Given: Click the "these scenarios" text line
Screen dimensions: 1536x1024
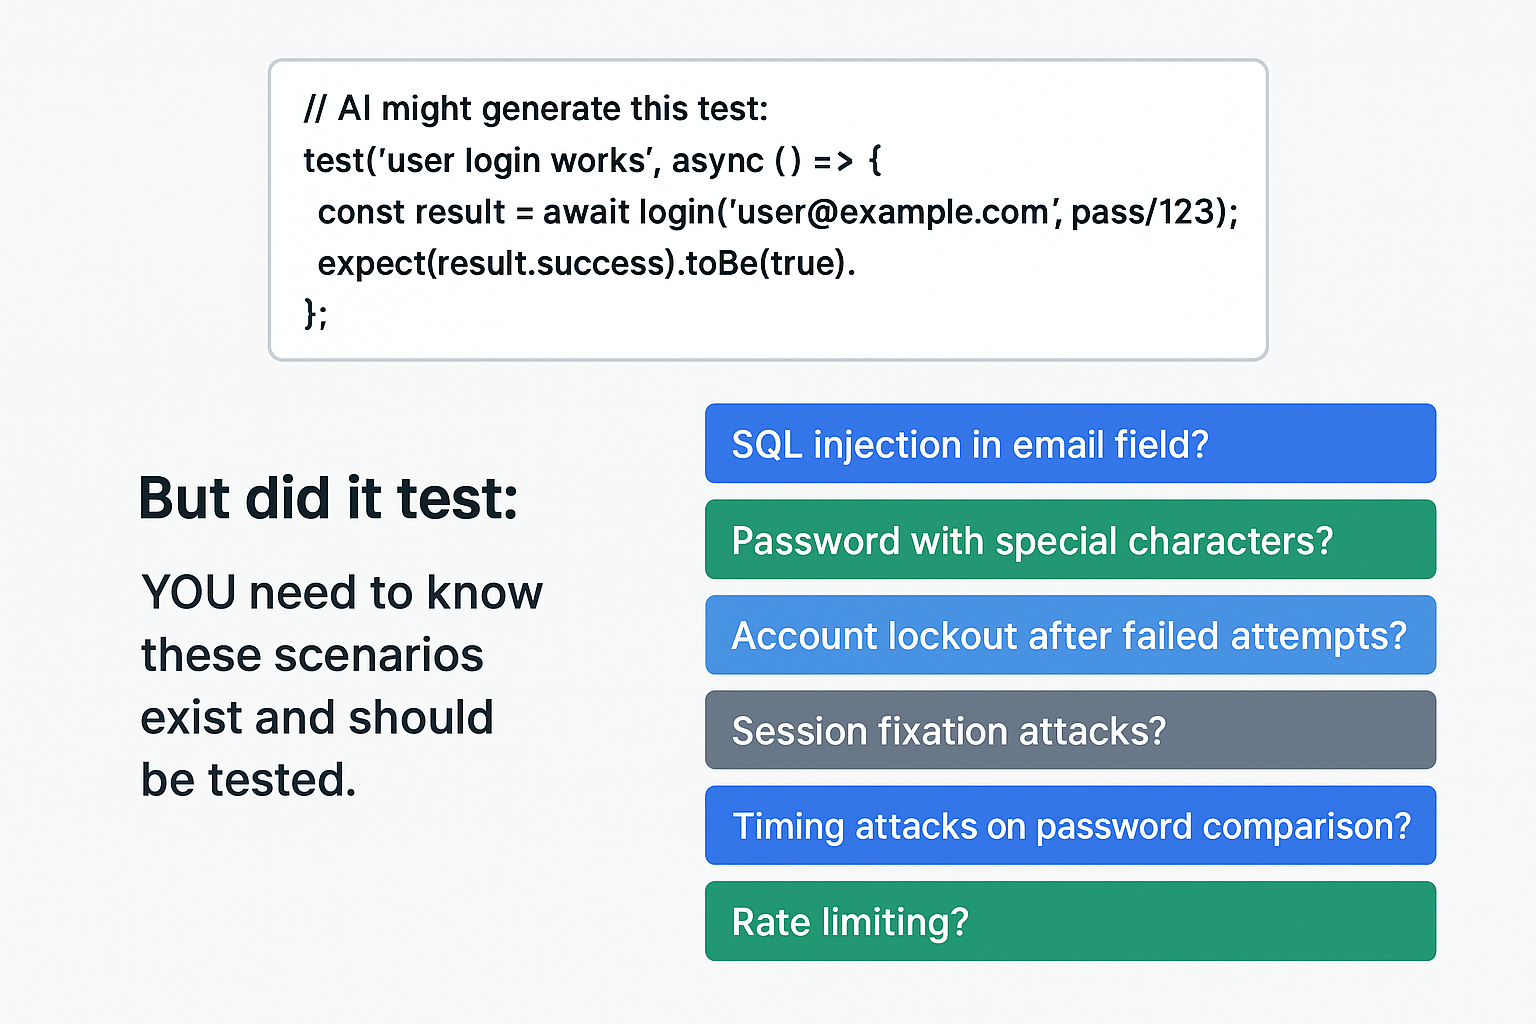Looking at the screenshot, I should pos(312,655).
